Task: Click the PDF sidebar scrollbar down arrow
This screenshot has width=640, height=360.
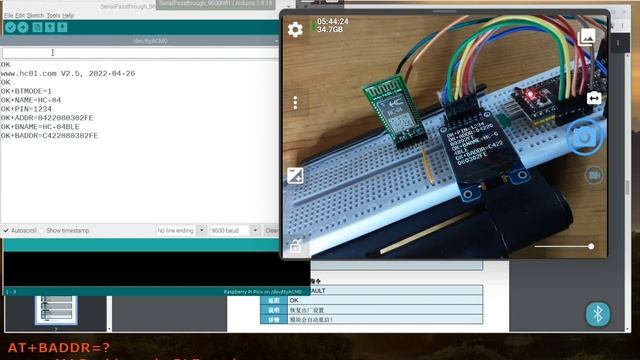Action: click(x=109, y=329)
